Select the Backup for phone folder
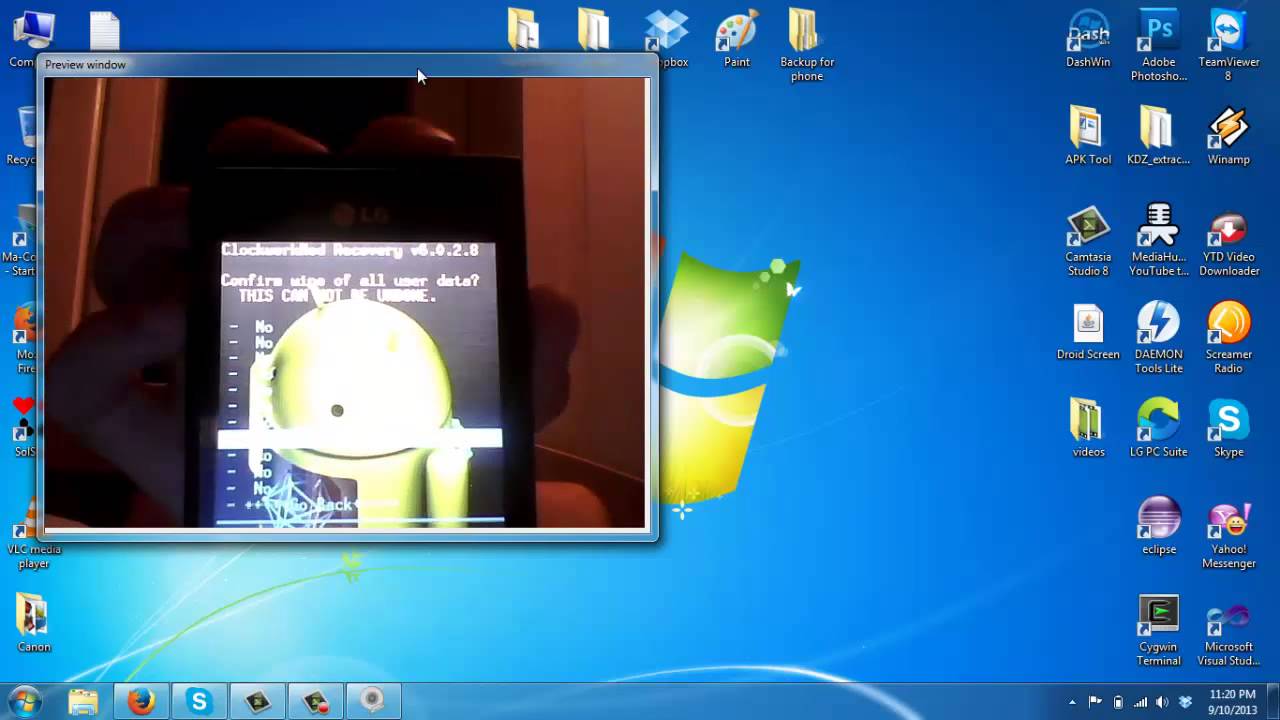The image size is (1280, 720). [807, 46]
